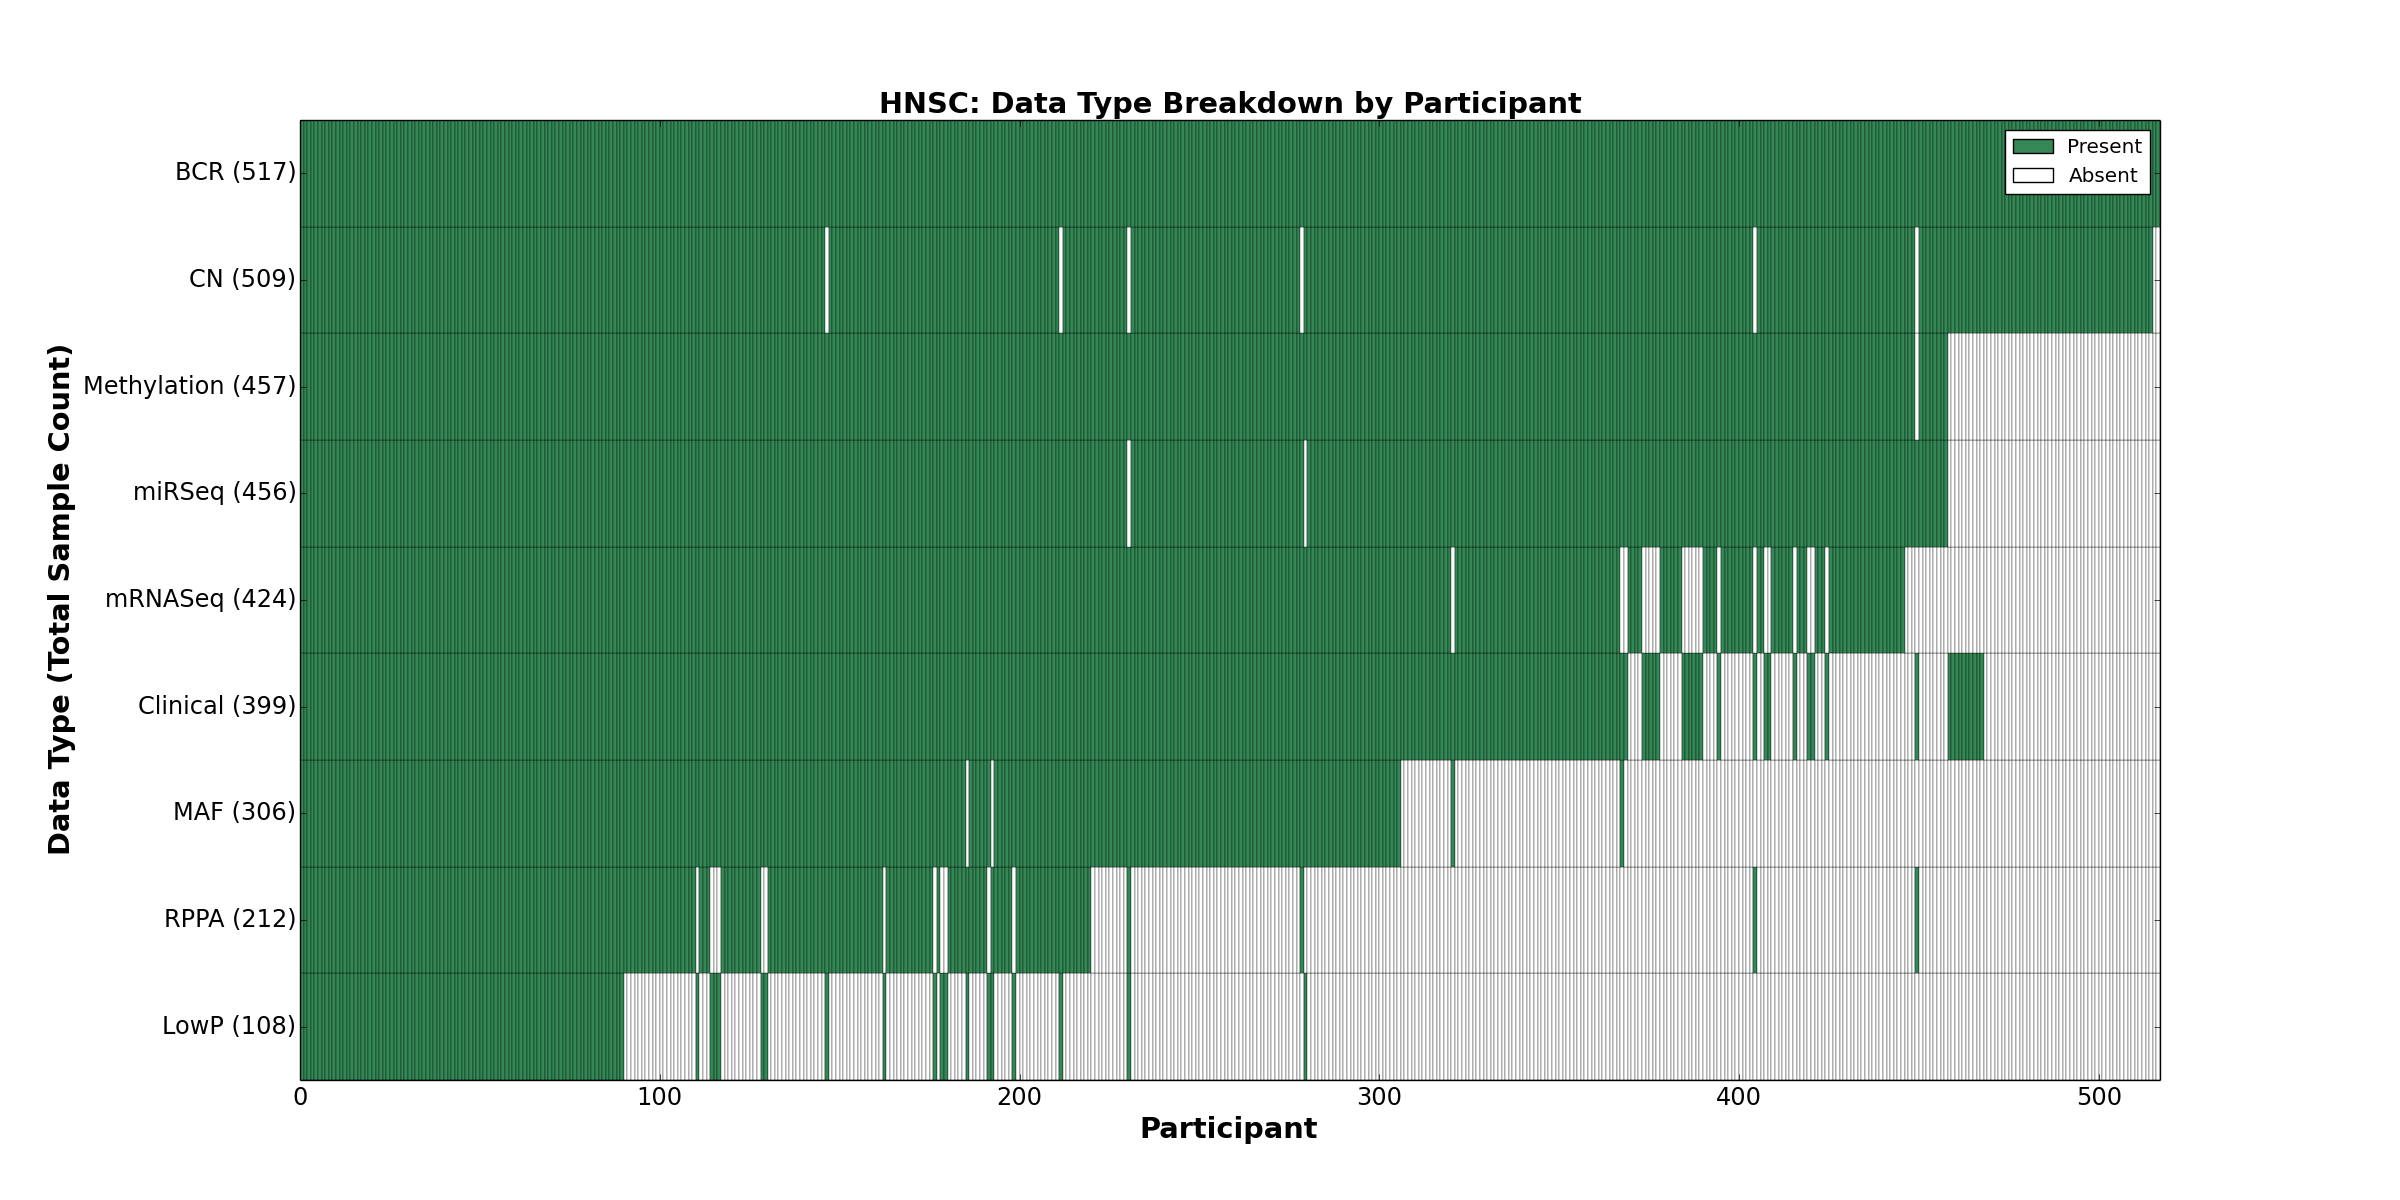The image size is (2400, 1200).
Task: Click the 300 tick label on x-axis
Action: 1379,1098
